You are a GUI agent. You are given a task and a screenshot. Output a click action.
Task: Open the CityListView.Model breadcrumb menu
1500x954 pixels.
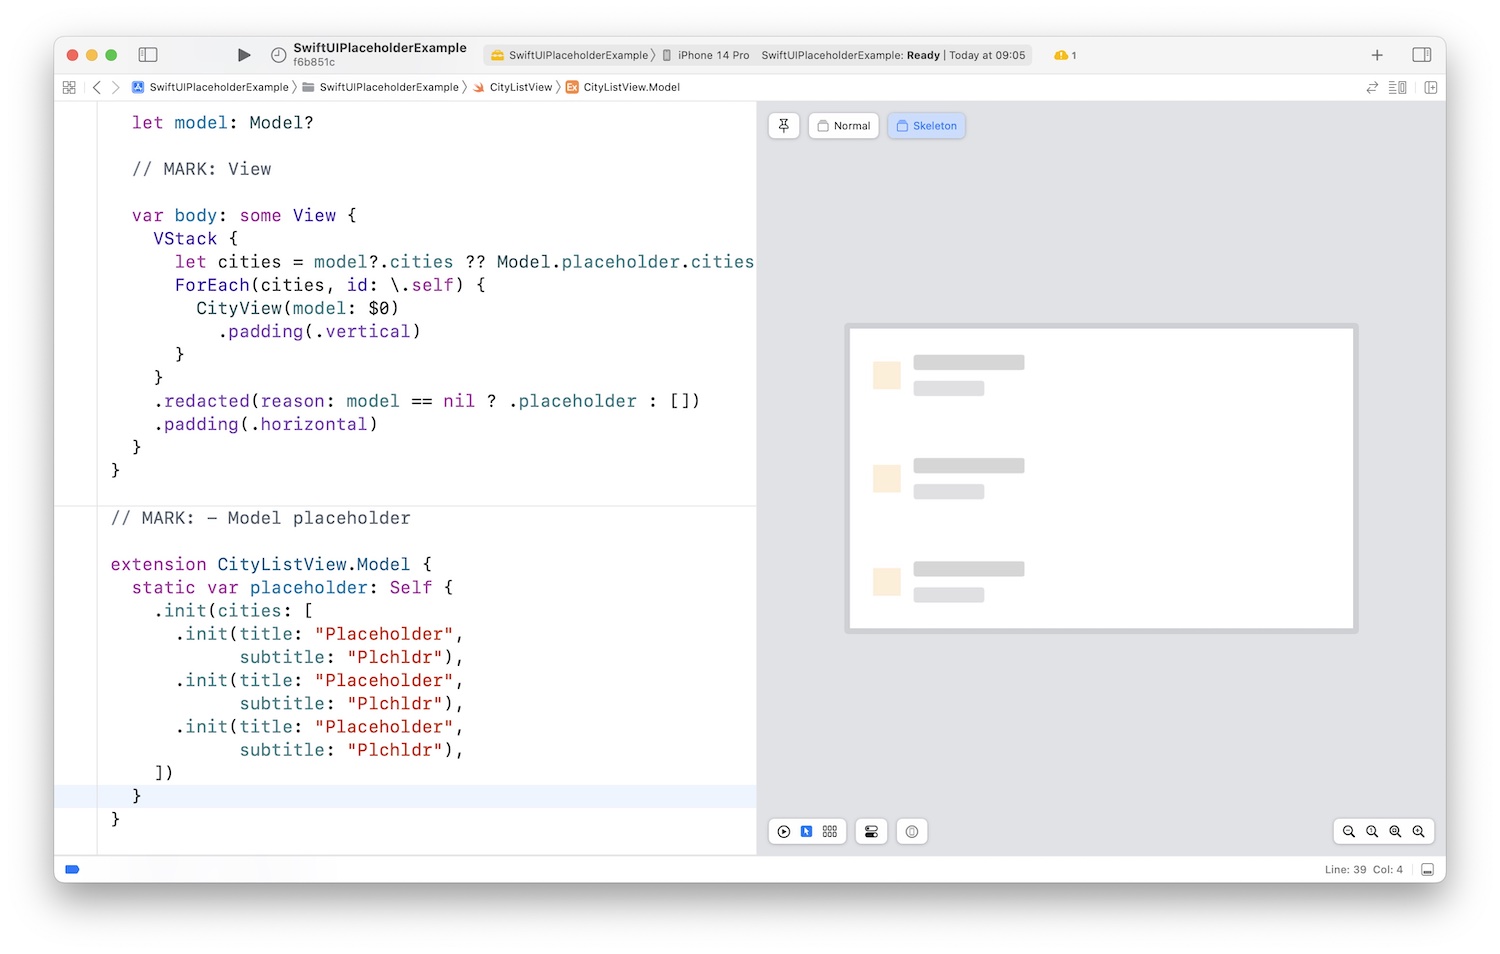coord(630,88)
